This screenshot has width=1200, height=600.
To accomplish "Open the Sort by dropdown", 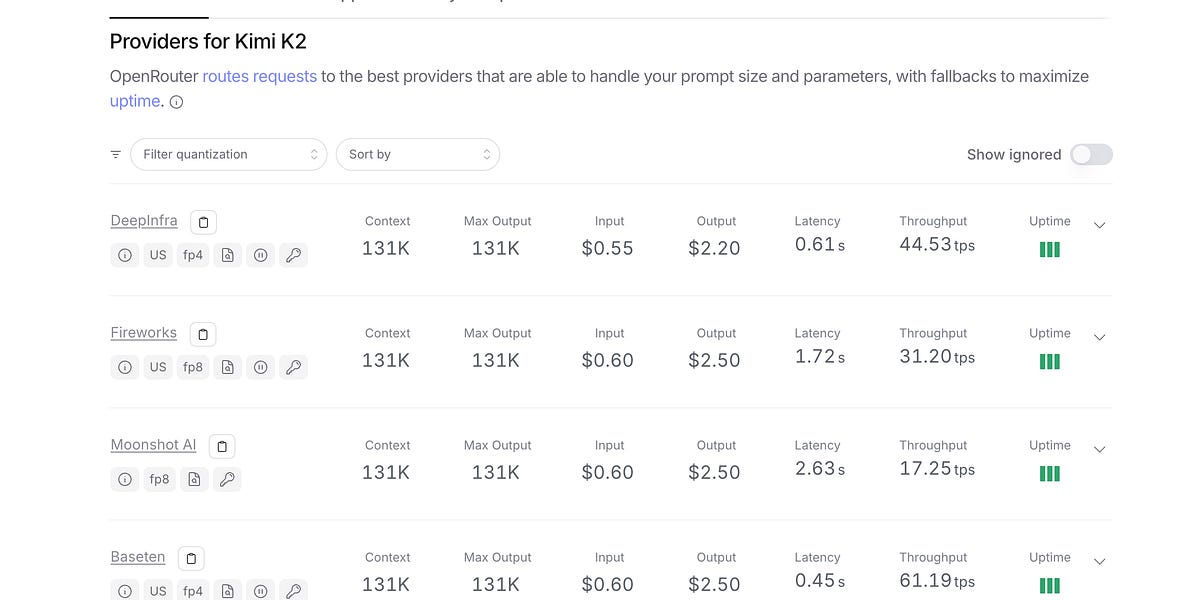I will (417, 154).
